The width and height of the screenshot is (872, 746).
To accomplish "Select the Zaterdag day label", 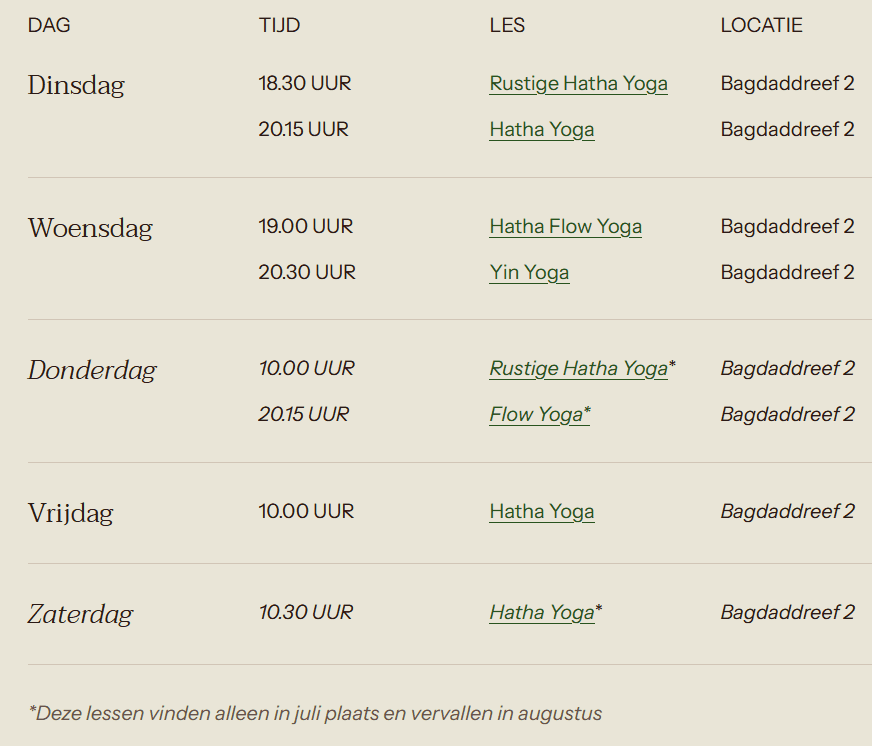I will point(81,614).
